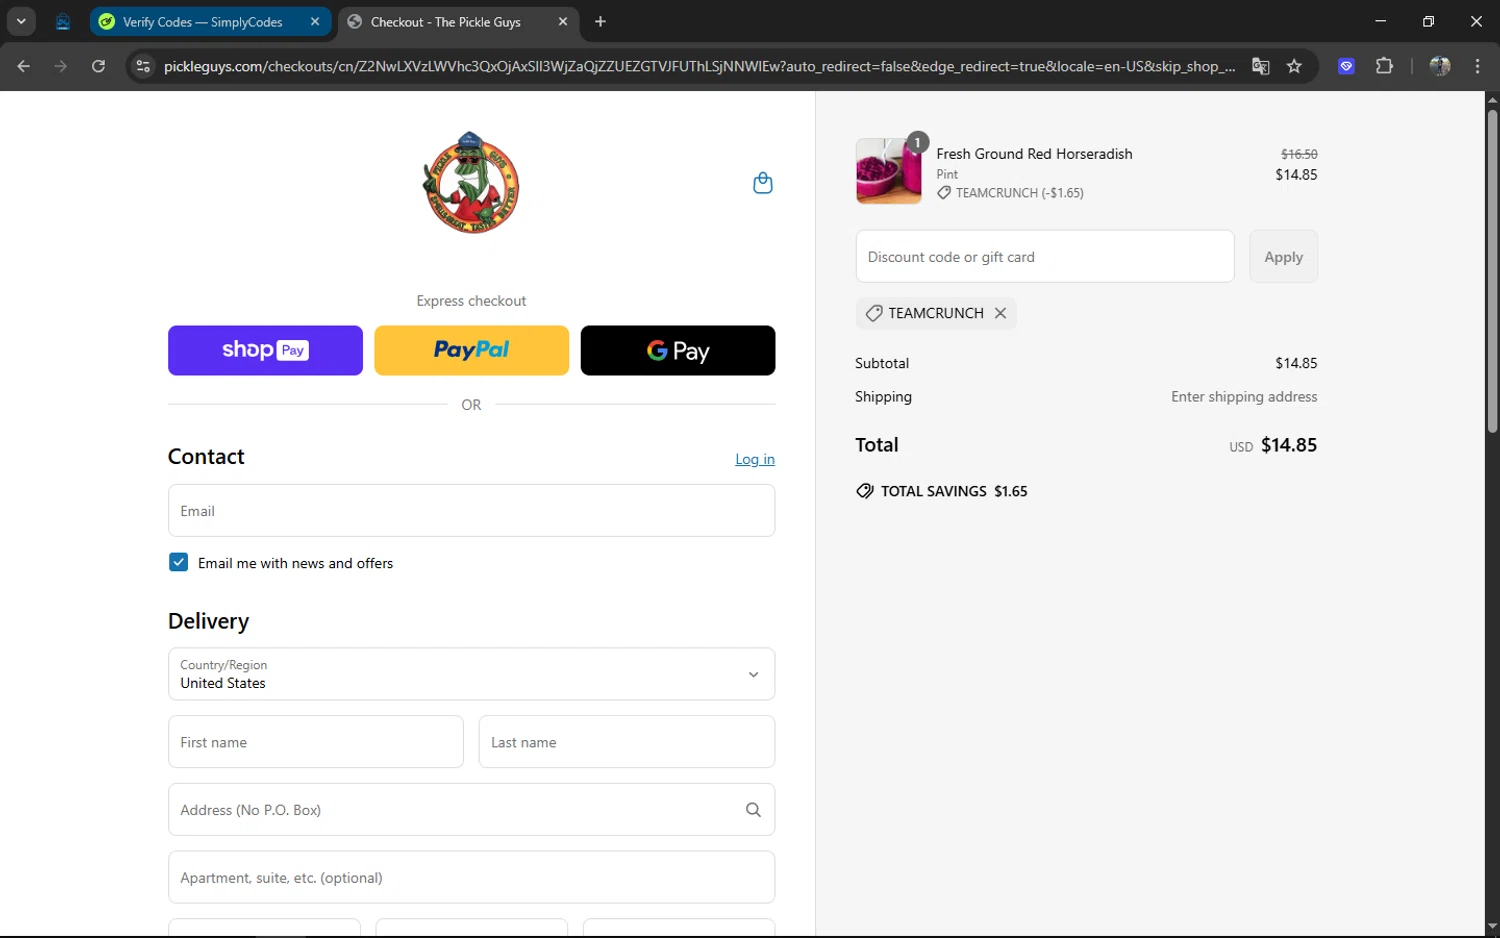The height and width of the screenshot is (938, 1500).
Task: Click the address search magnifier icon
Action: coord(753,810)
